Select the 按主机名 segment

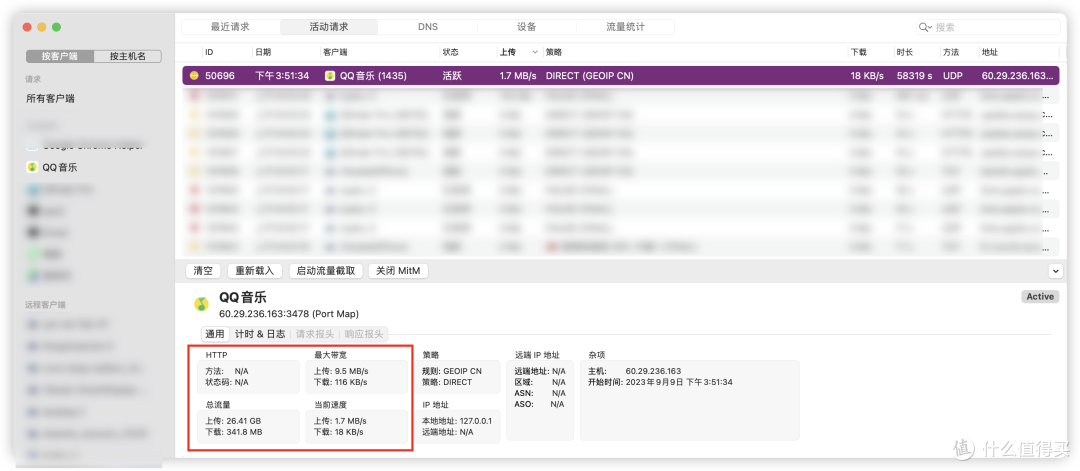pos(127,56)
